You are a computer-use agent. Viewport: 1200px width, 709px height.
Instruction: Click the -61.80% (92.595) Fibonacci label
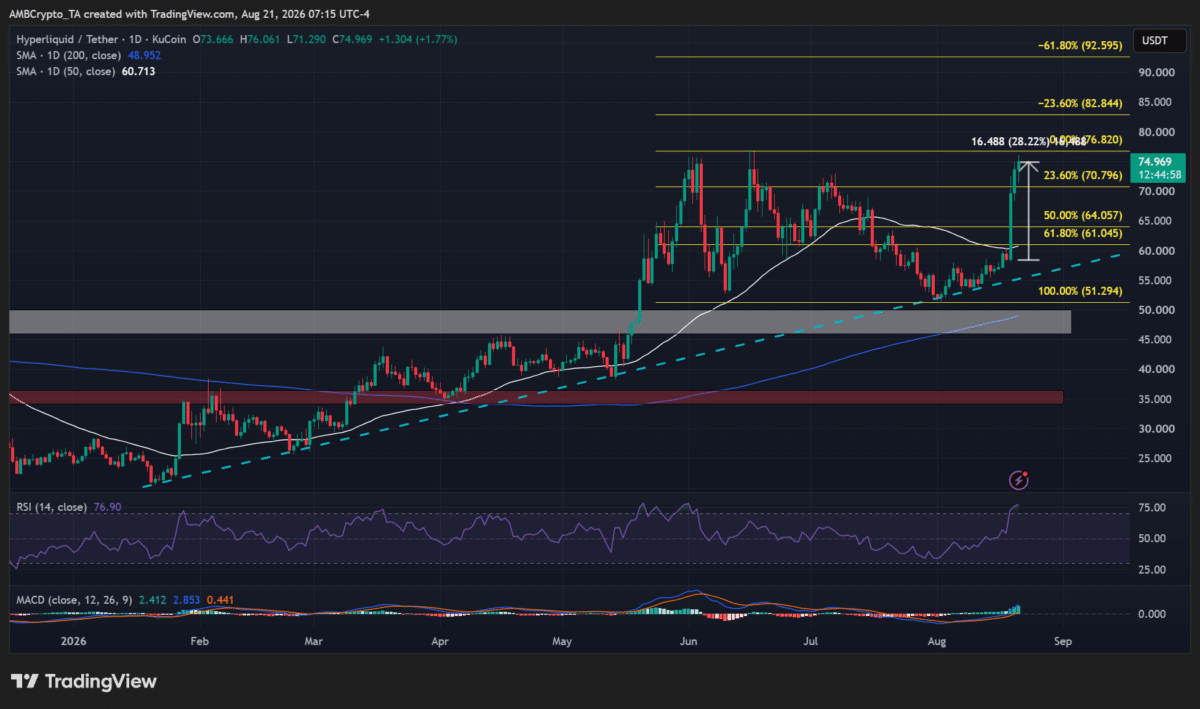click(1082, 44)
